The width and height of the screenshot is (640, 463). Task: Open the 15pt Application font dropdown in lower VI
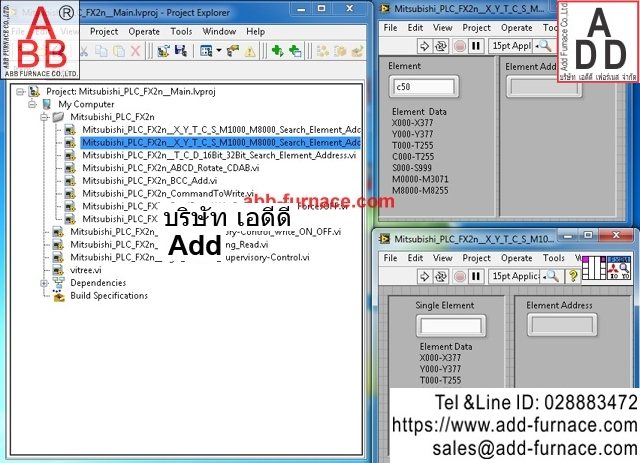(518, 275)
